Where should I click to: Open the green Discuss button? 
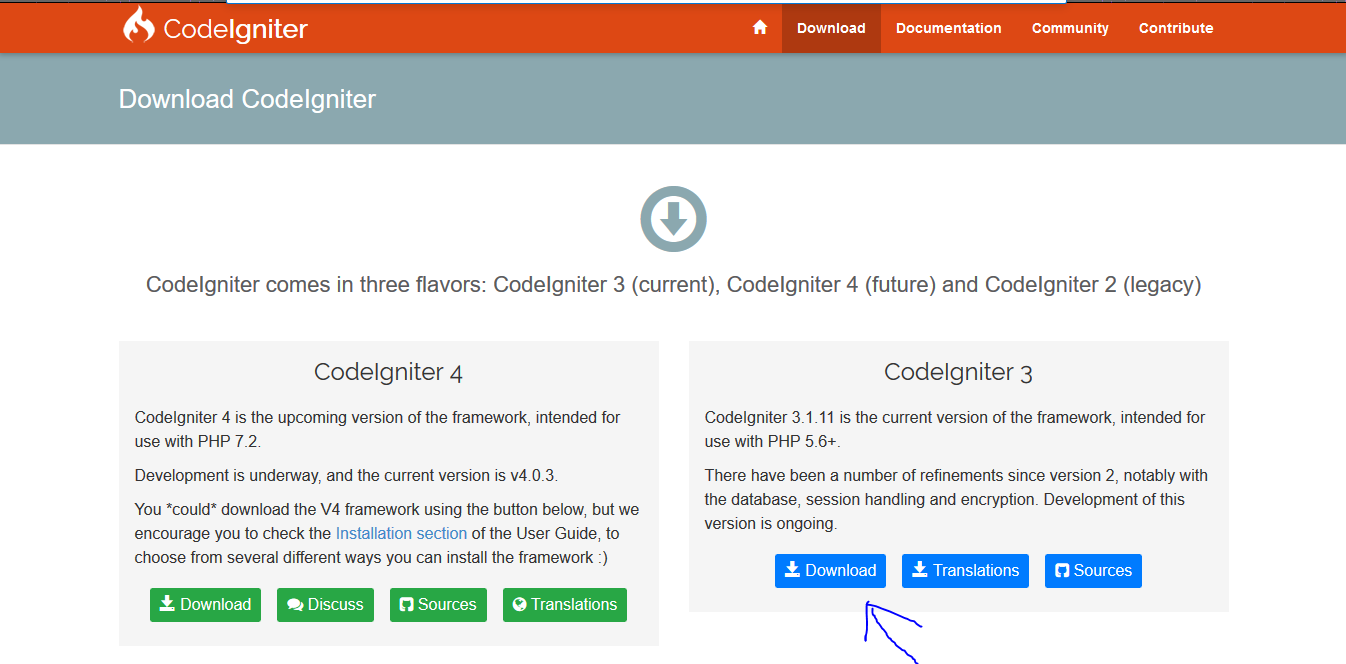click(x=325, y=605)
